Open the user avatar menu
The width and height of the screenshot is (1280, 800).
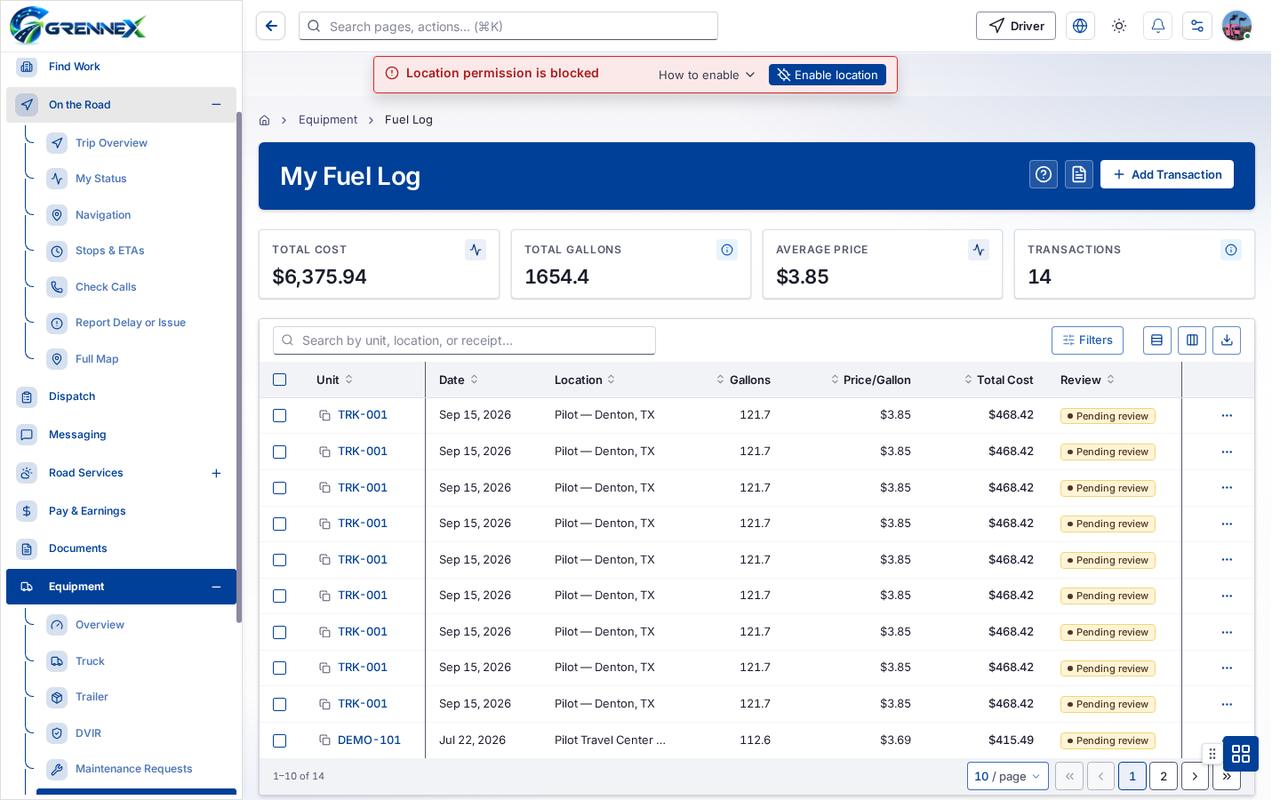pyautogui.click(x=1237, y=26)
